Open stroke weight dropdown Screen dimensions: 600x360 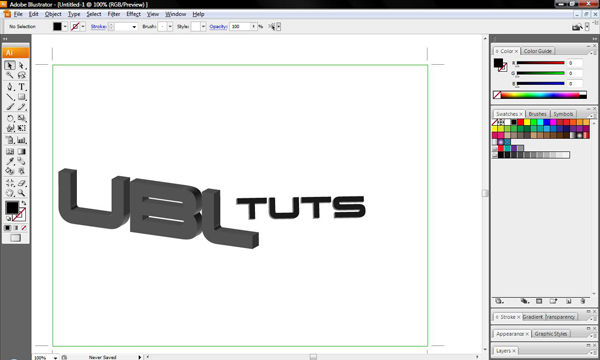coord(134,26)
